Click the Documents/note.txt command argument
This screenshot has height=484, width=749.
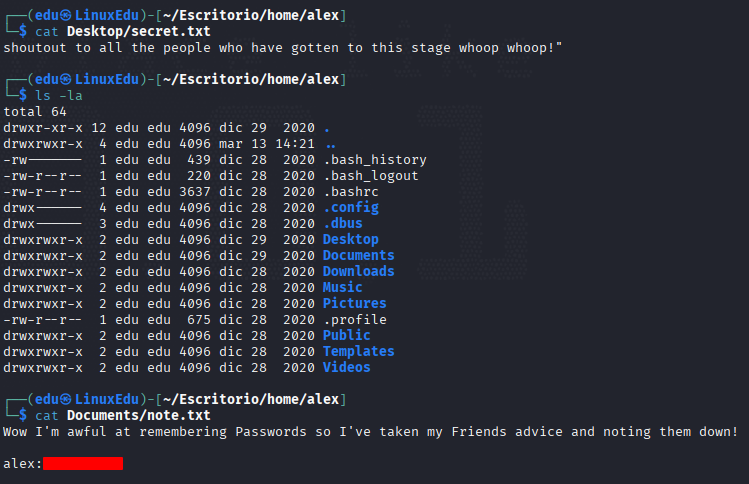[x=139, y=416]
